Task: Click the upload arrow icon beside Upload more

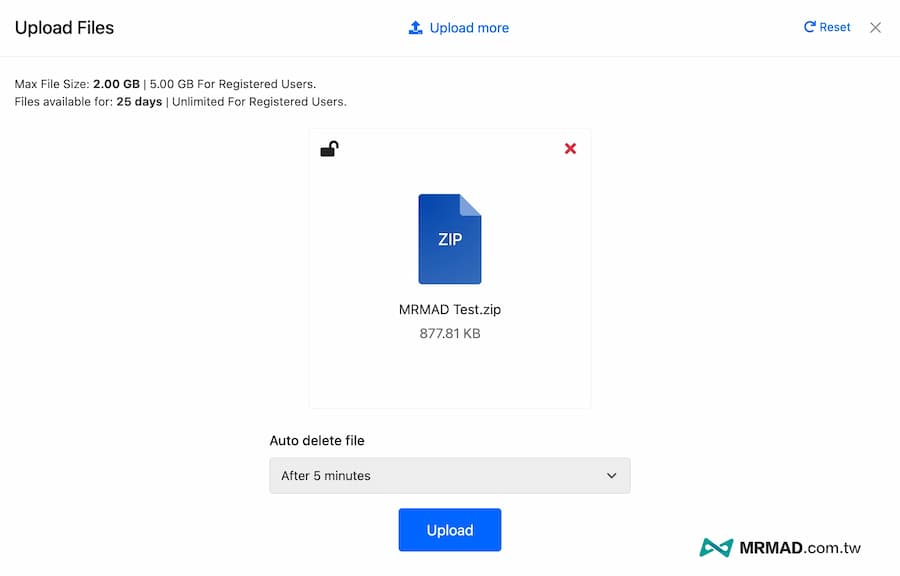Action: 416,28
